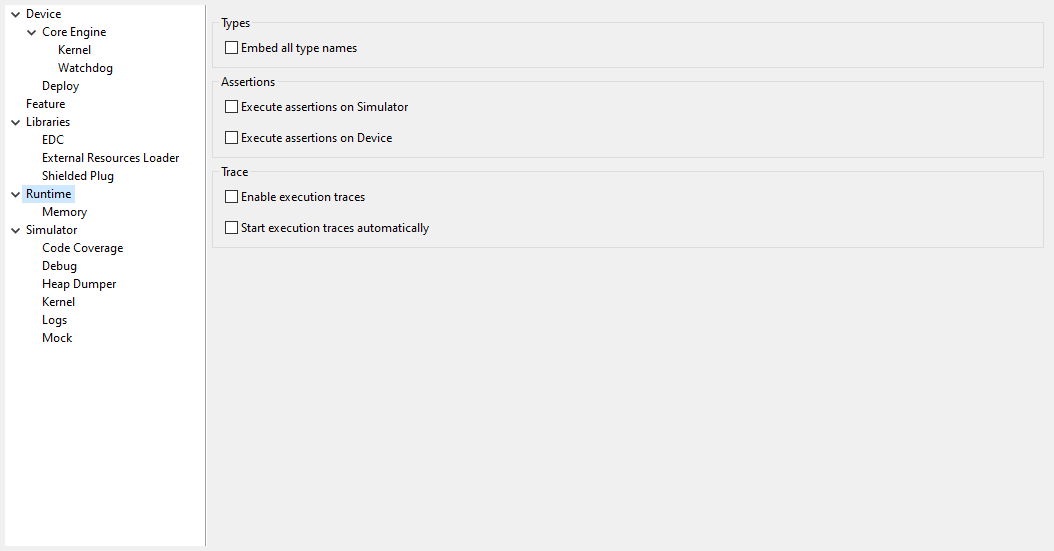Open the Mock simulator page
The image size is (1054, 551).
click(x=57, y=338)
